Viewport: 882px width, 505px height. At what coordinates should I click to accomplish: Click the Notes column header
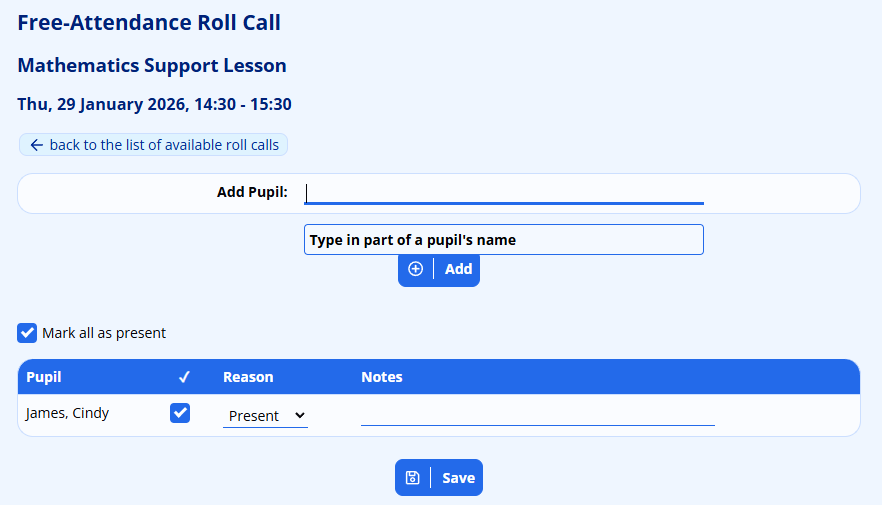[x=382, y=377]
